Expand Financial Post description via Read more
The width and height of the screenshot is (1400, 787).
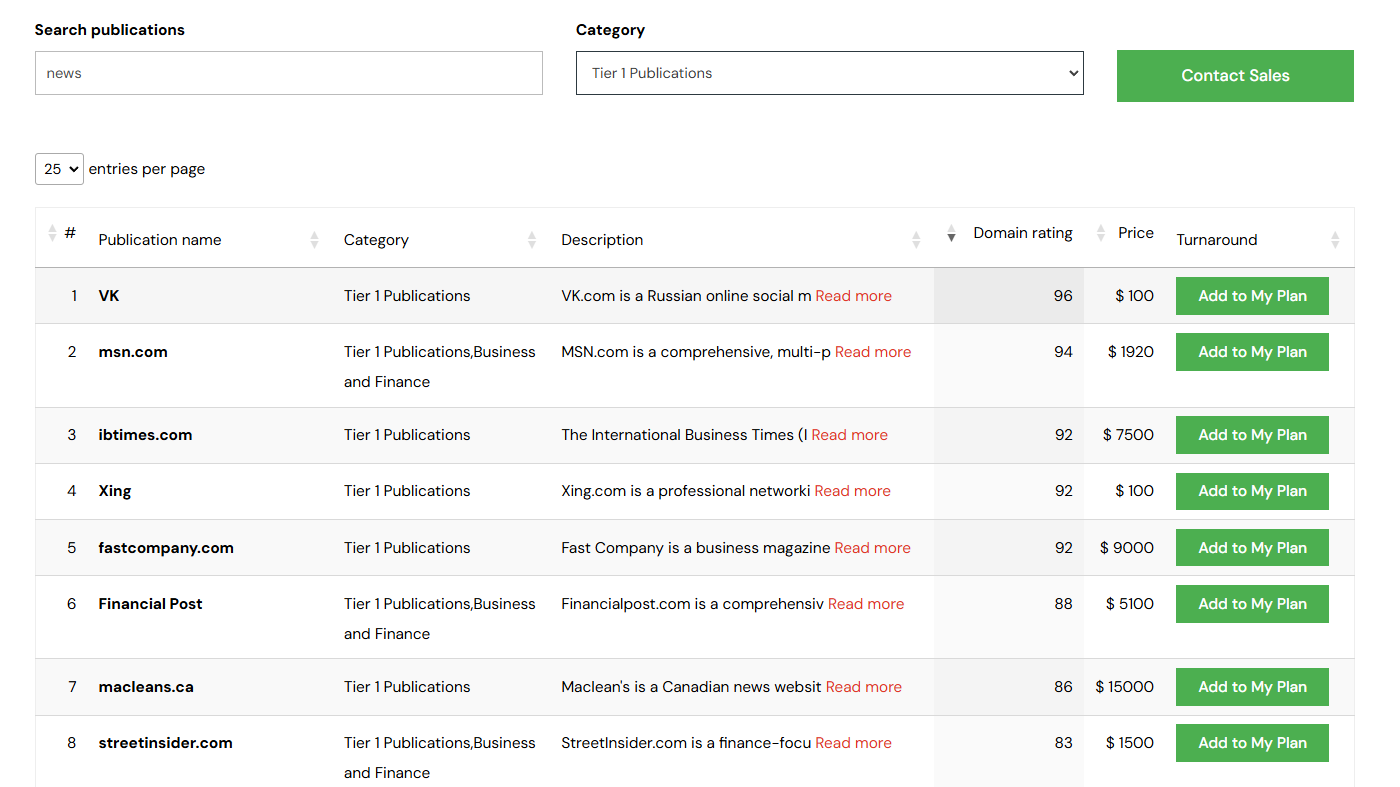coord(865,604)
